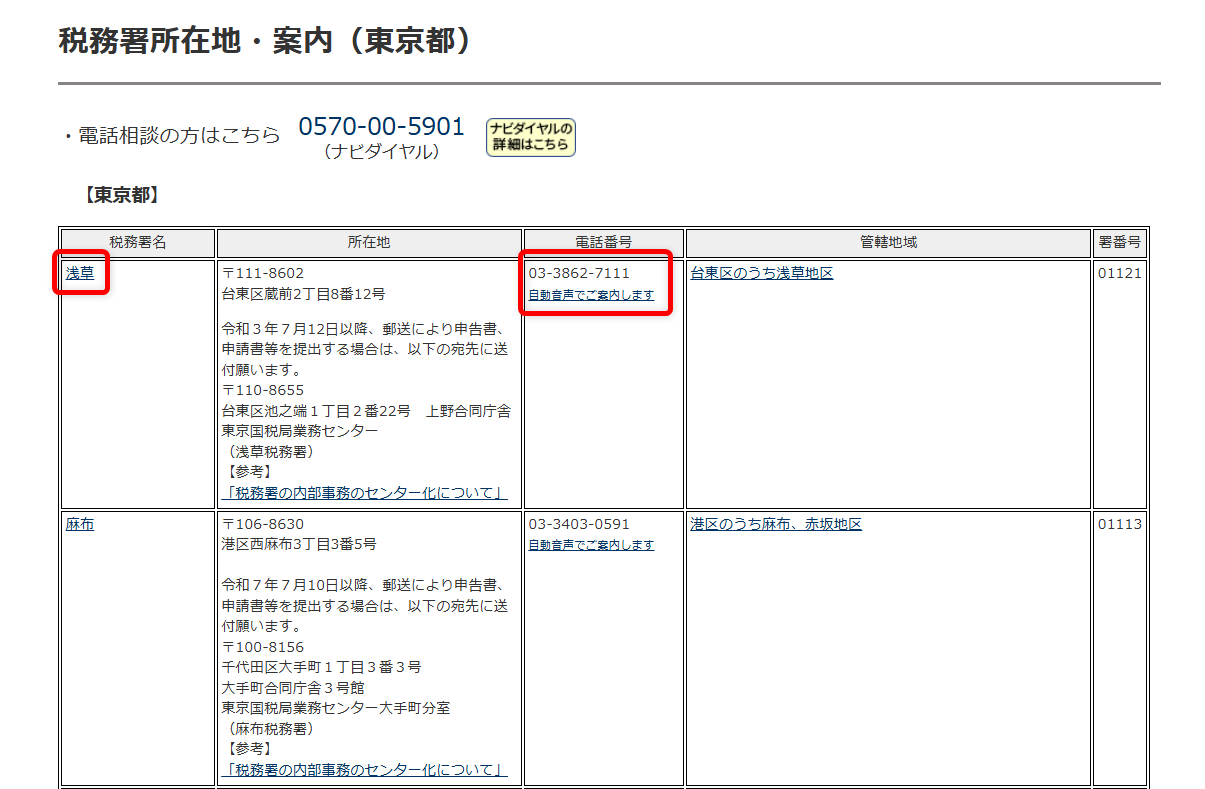Screen dimensions: 1205x789
Task: Click 自動音声でご案内します under 03-3862-7111
Action: click(591, 295)
